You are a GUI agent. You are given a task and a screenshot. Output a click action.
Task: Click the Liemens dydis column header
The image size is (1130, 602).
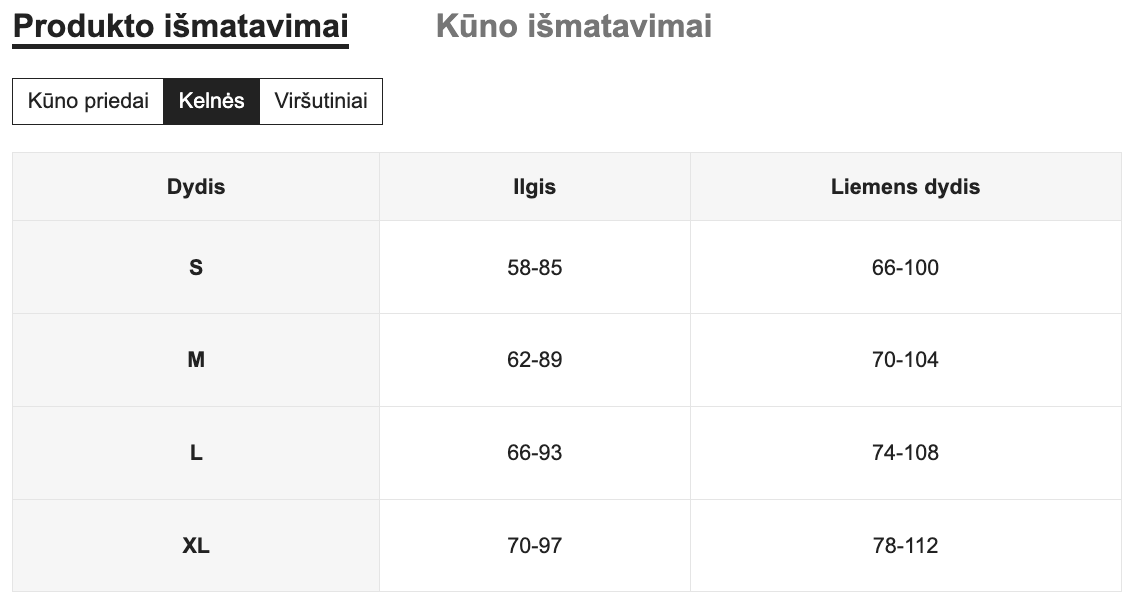tap(905, 187)
